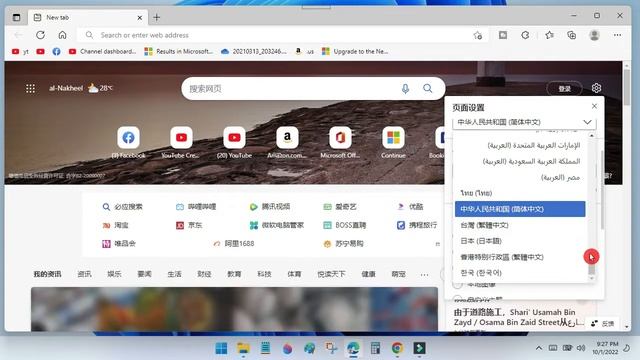Open Calculator from the taskbar
Image resolution: width=640 pixels, height=360 pixels.
tap(376, 348)
